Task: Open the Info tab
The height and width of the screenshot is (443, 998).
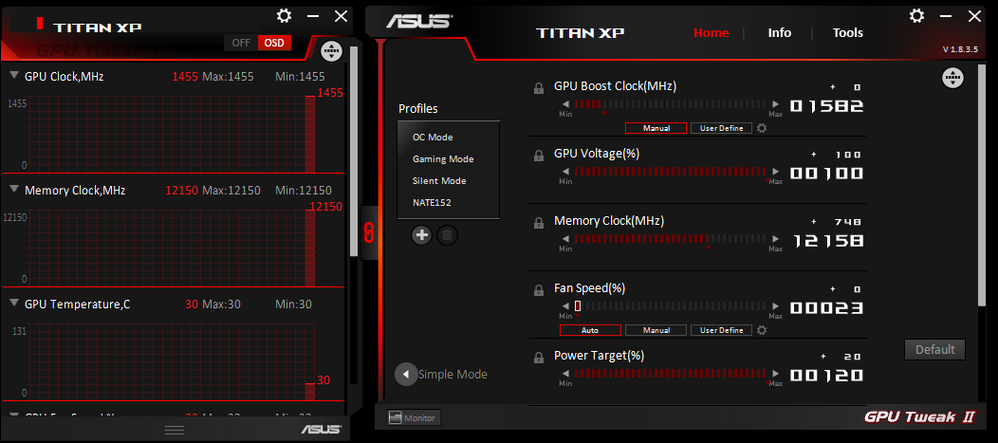Action: (780, 32)
